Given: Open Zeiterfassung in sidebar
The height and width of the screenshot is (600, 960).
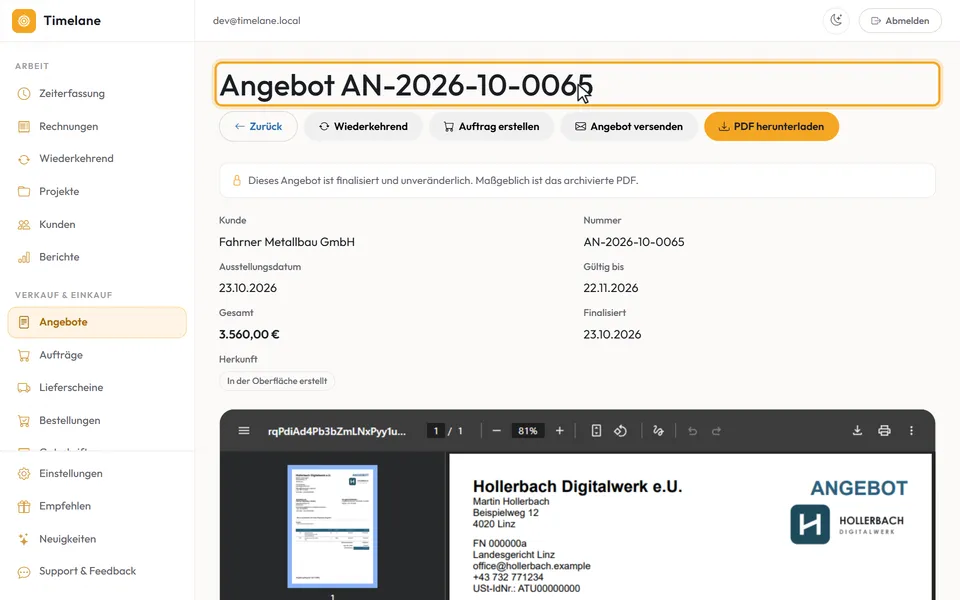Looking at the screenshot, I should pos(97,94).
